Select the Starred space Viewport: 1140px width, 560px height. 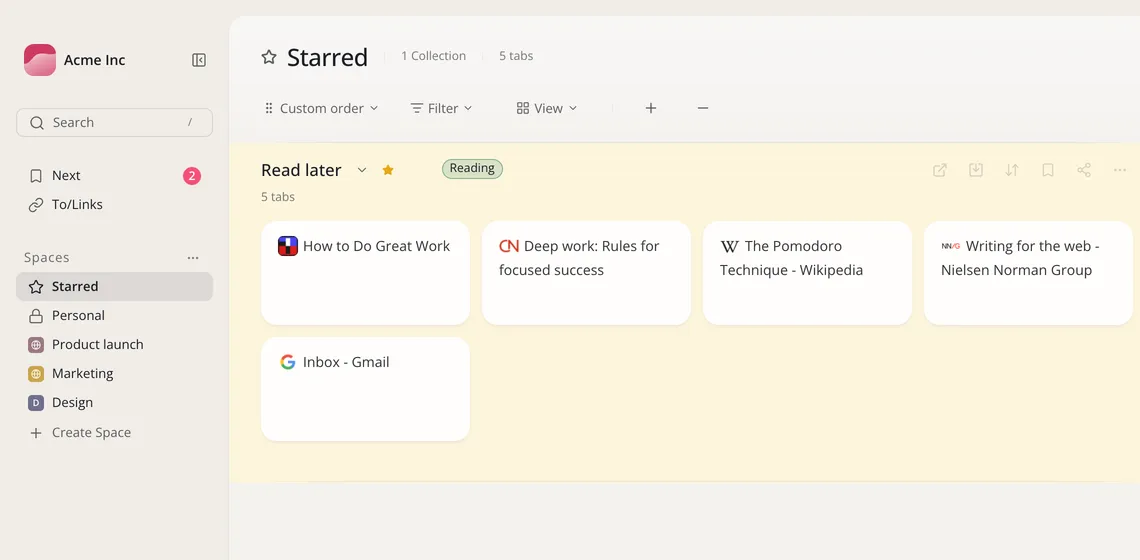[114, 287]
